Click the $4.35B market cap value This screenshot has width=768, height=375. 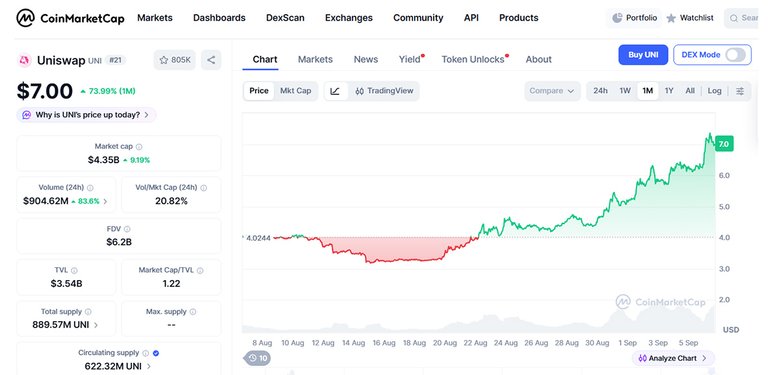click(x=103, y=160)
